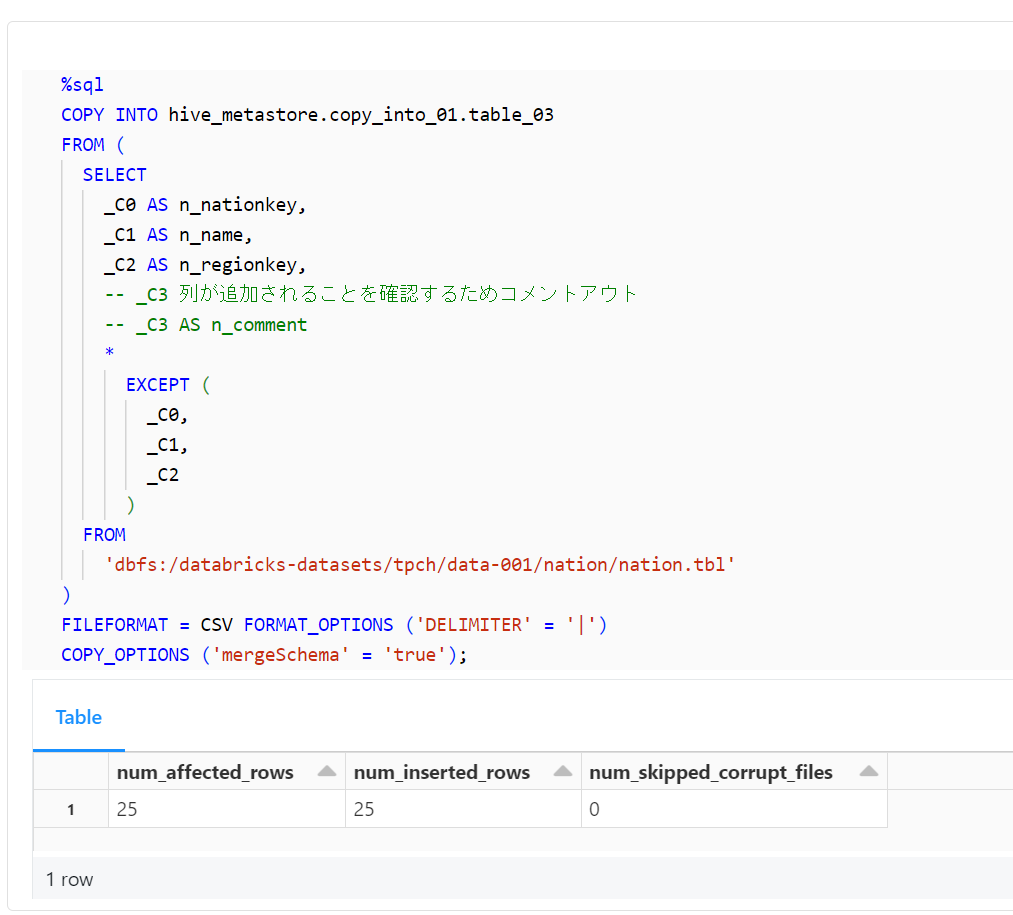Select the num_inserted_rows column header
1013x915 pixels.
pos(441,772)
